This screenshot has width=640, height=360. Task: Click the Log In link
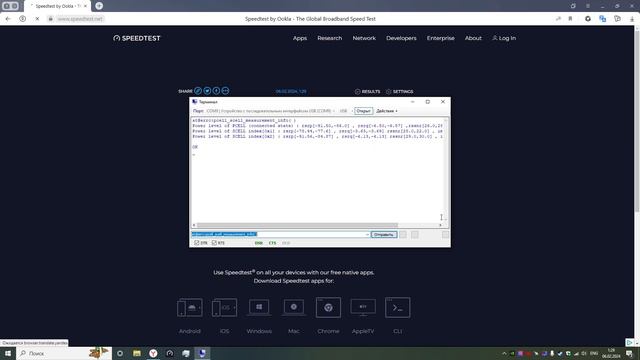click(x=504, y=38)
